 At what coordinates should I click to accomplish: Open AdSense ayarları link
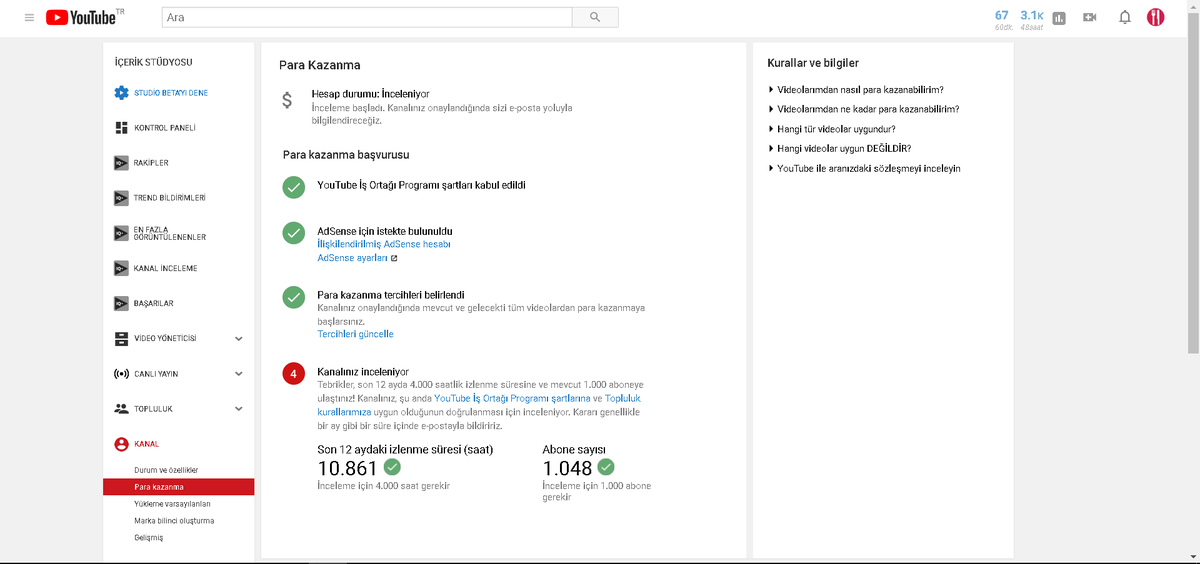[352, 258]
